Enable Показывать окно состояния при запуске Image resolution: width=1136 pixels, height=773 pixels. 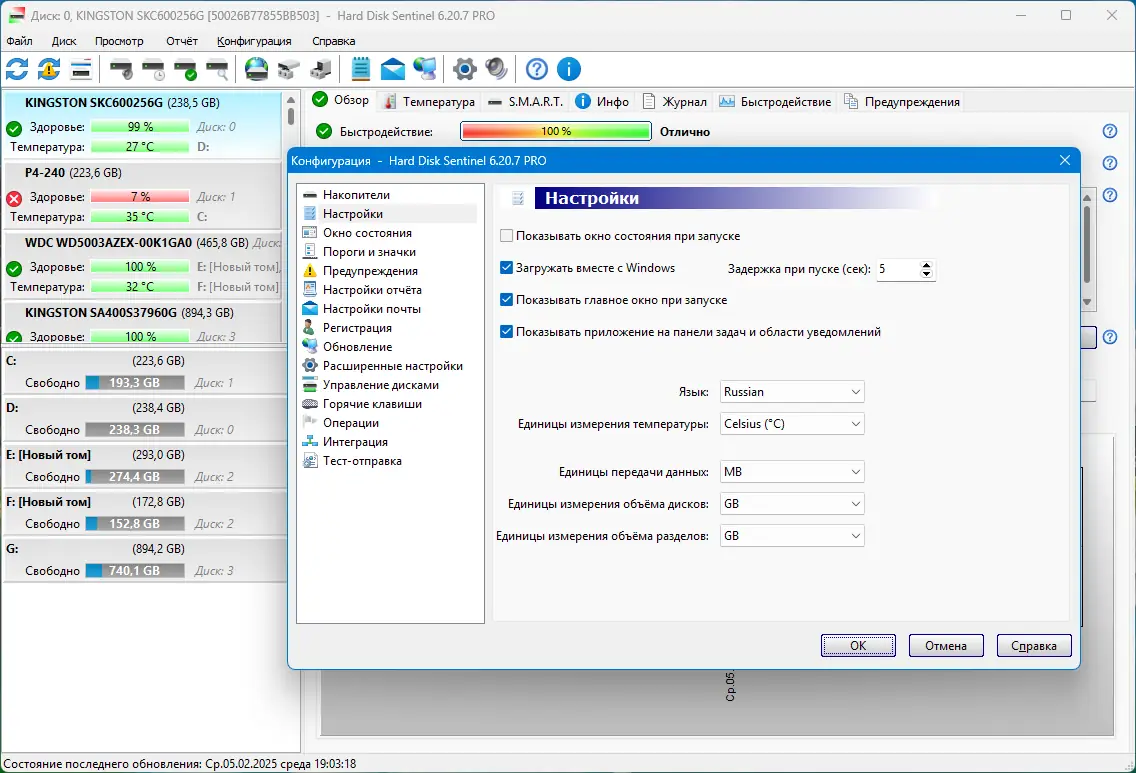pos(506,236)
